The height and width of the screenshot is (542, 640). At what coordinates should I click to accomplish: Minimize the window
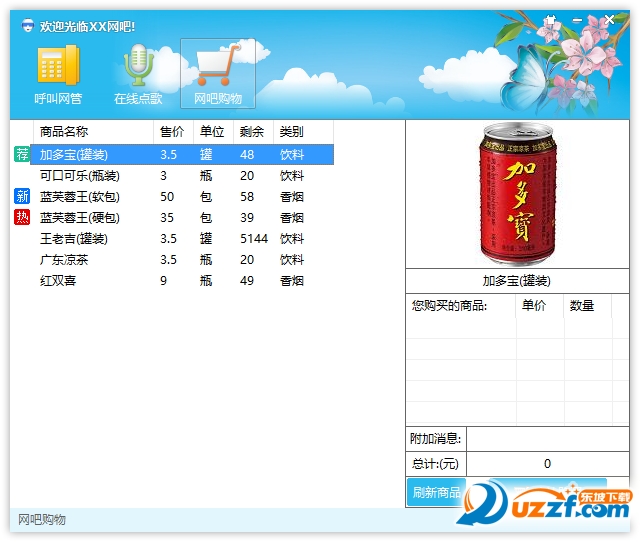click(x=577, y=20)
